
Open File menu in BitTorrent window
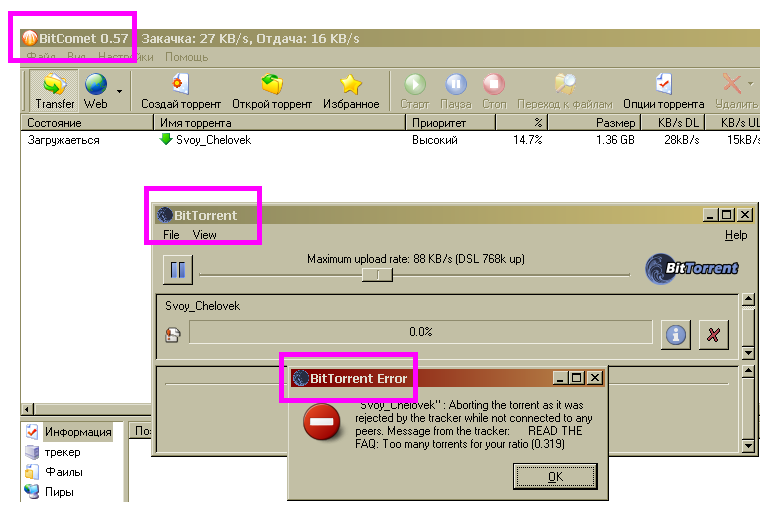[x=171, y=234]
